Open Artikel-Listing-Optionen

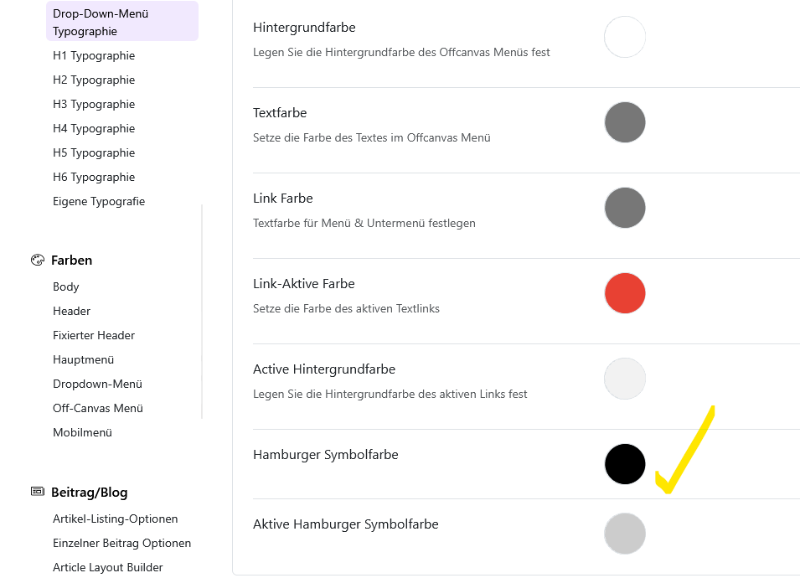point(115,519)
